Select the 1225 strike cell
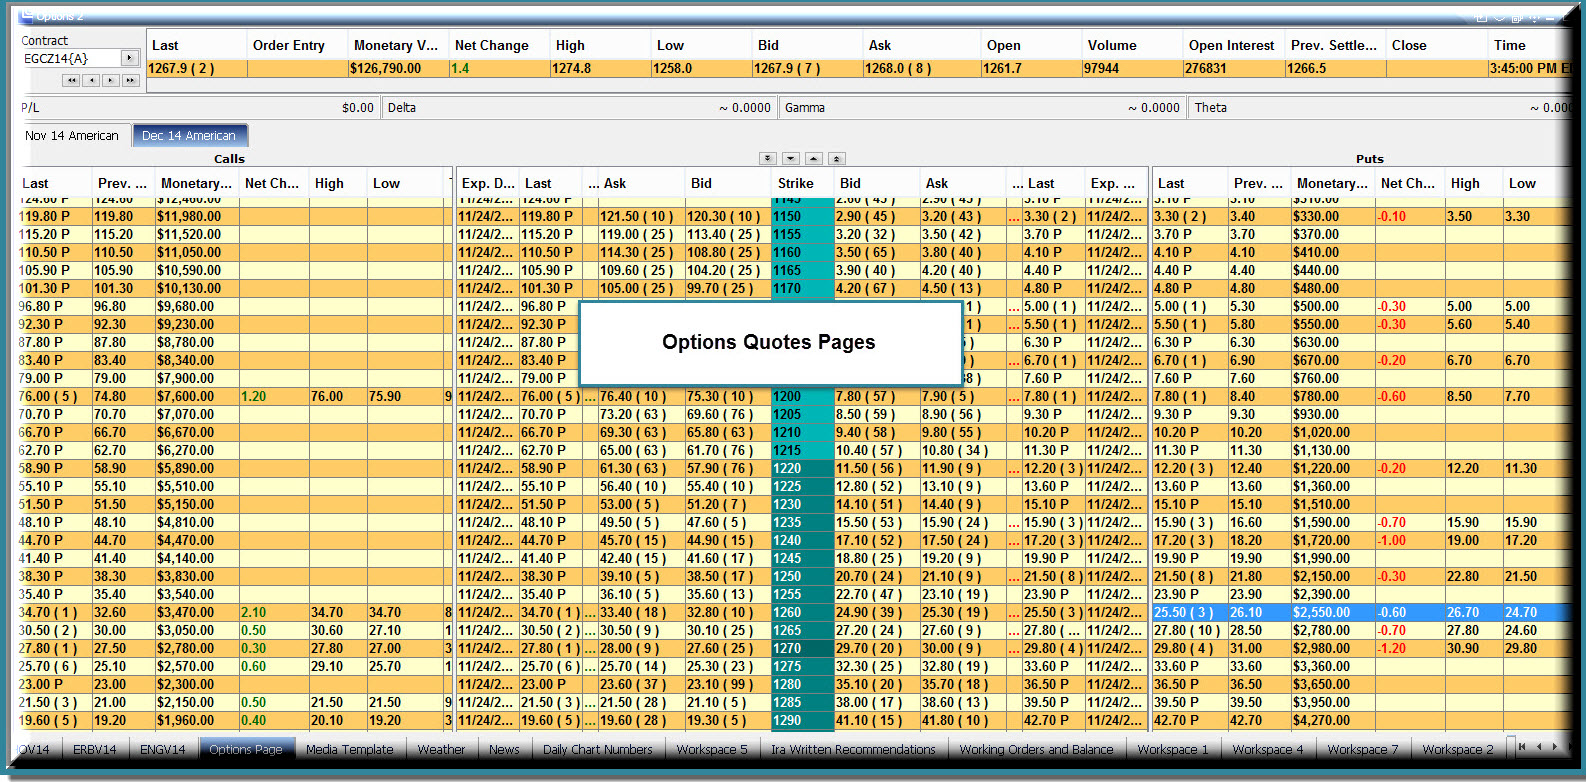Screen dimensions: 1587x782 [x=802, y=486]
